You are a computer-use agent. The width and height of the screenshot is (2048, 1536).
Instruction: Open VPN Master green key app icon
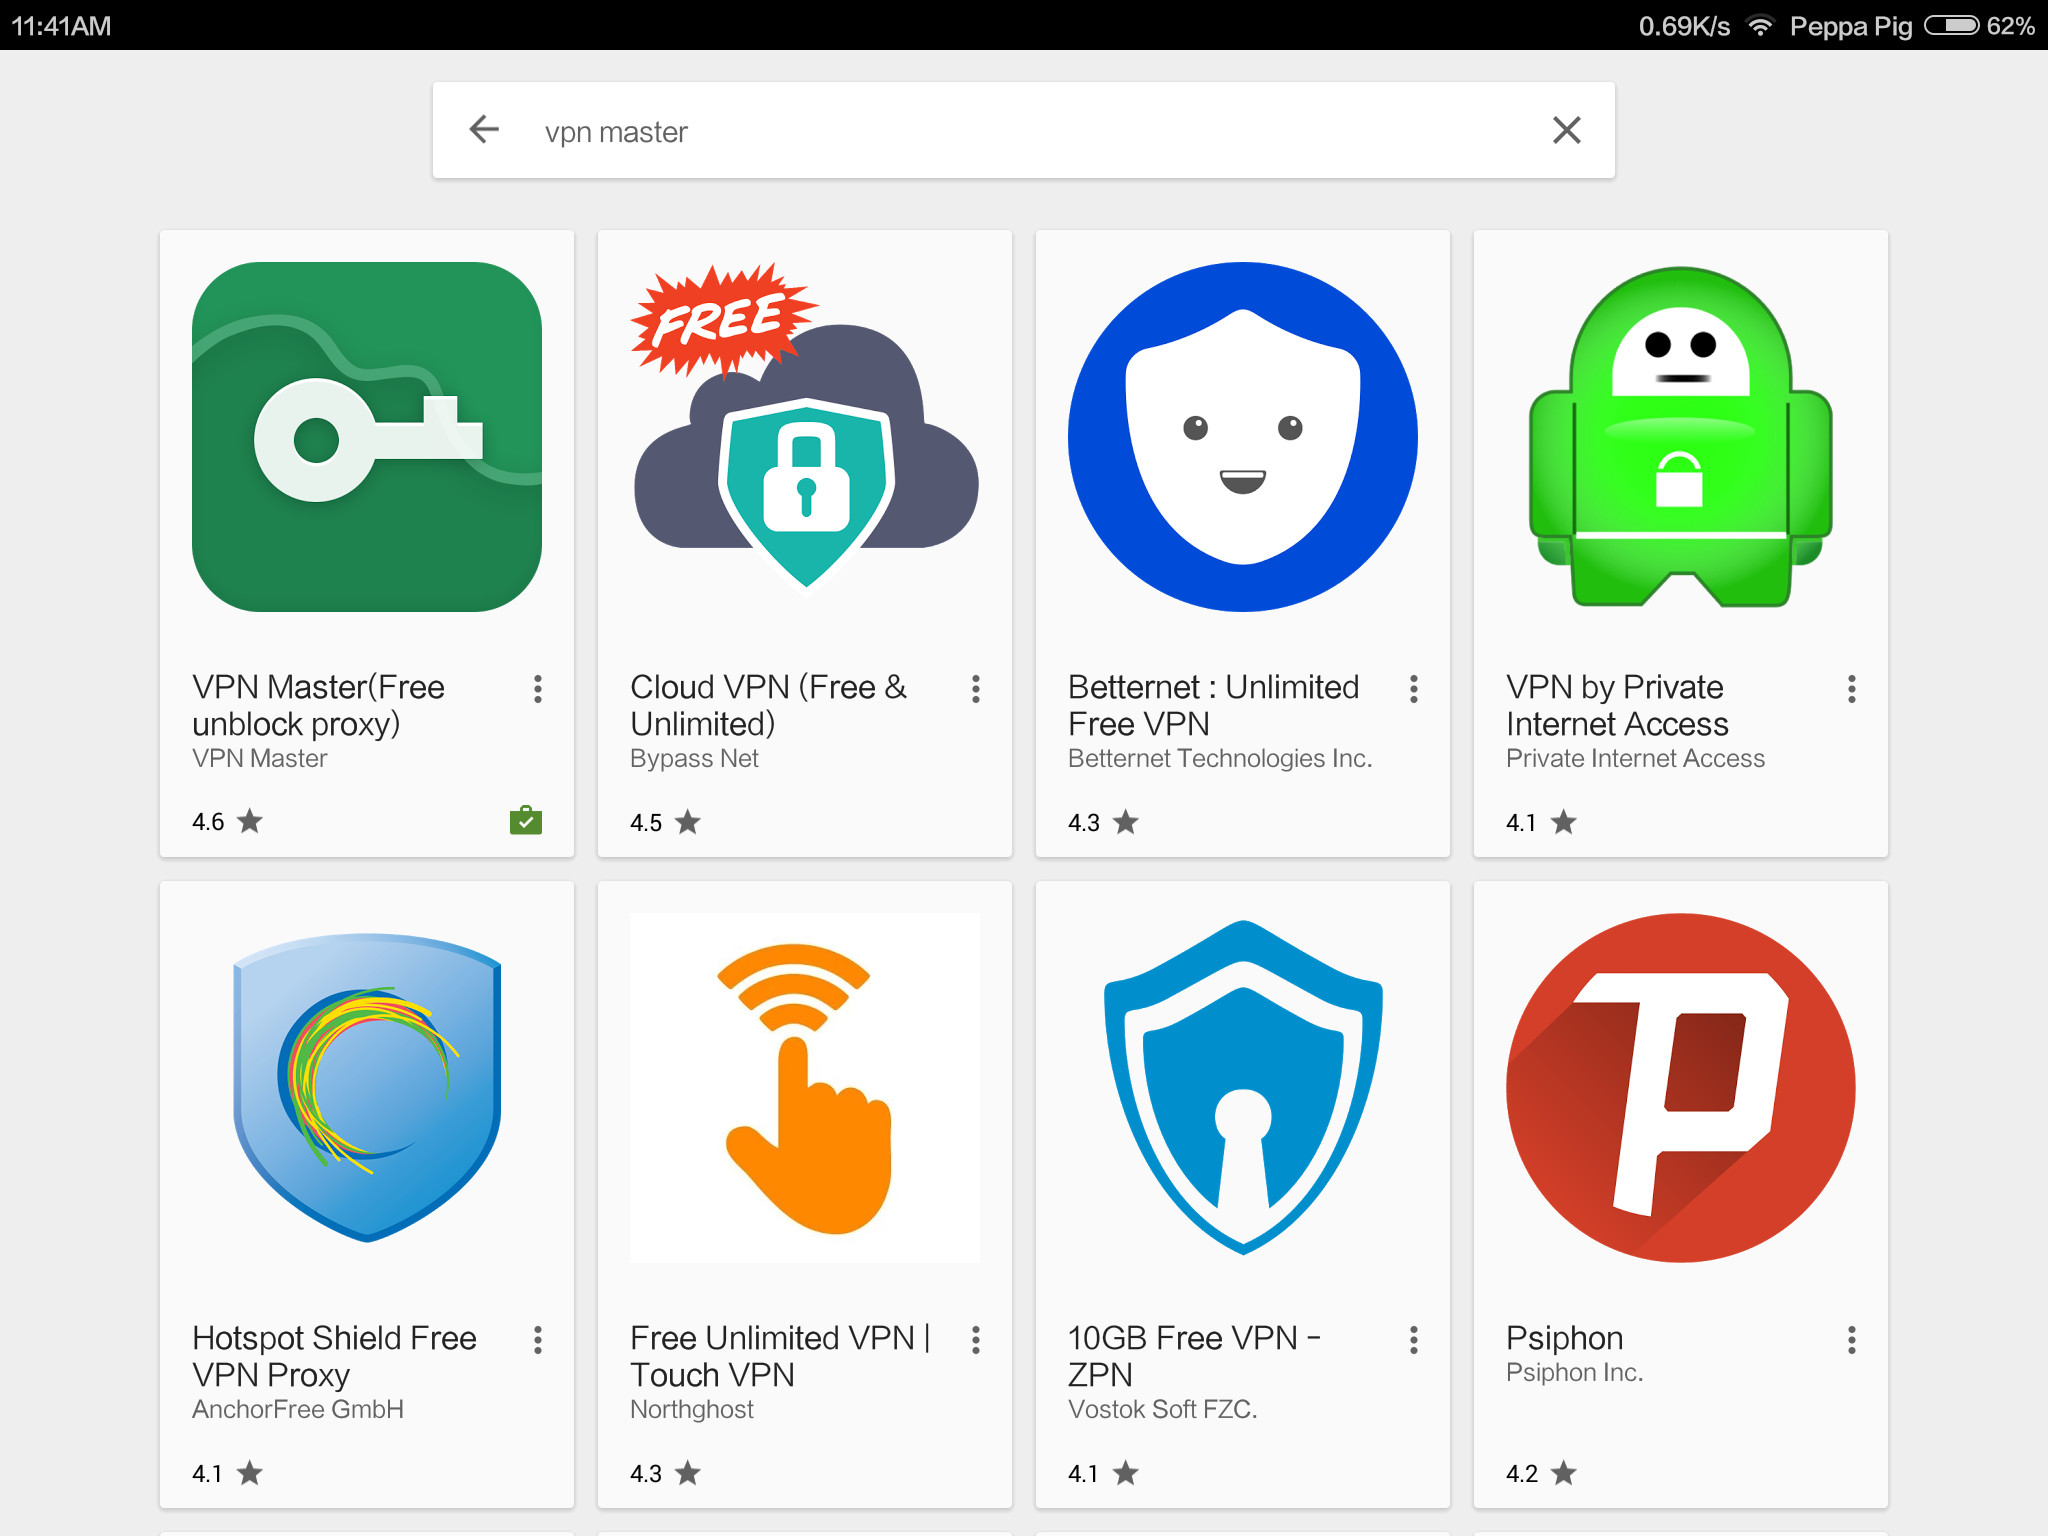click(367, 437)
